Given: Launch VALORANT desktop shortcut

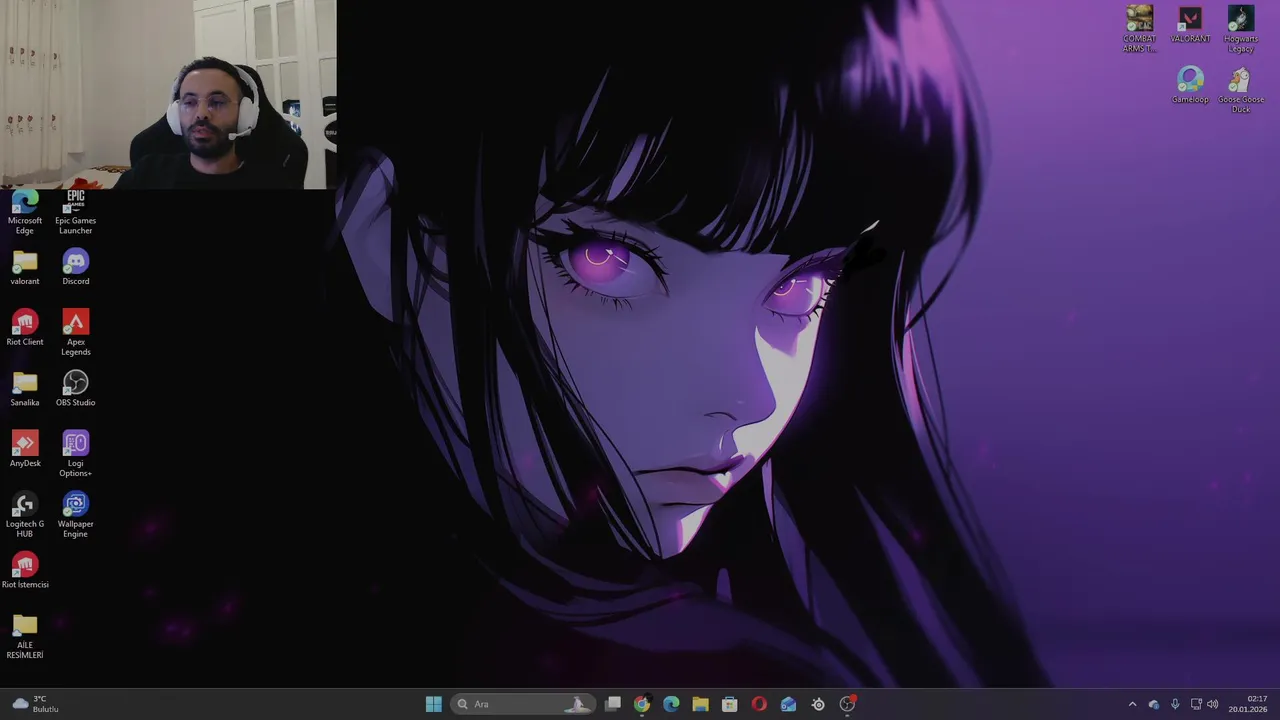Looking at the screenshot, I should (x=1190, y=25).
